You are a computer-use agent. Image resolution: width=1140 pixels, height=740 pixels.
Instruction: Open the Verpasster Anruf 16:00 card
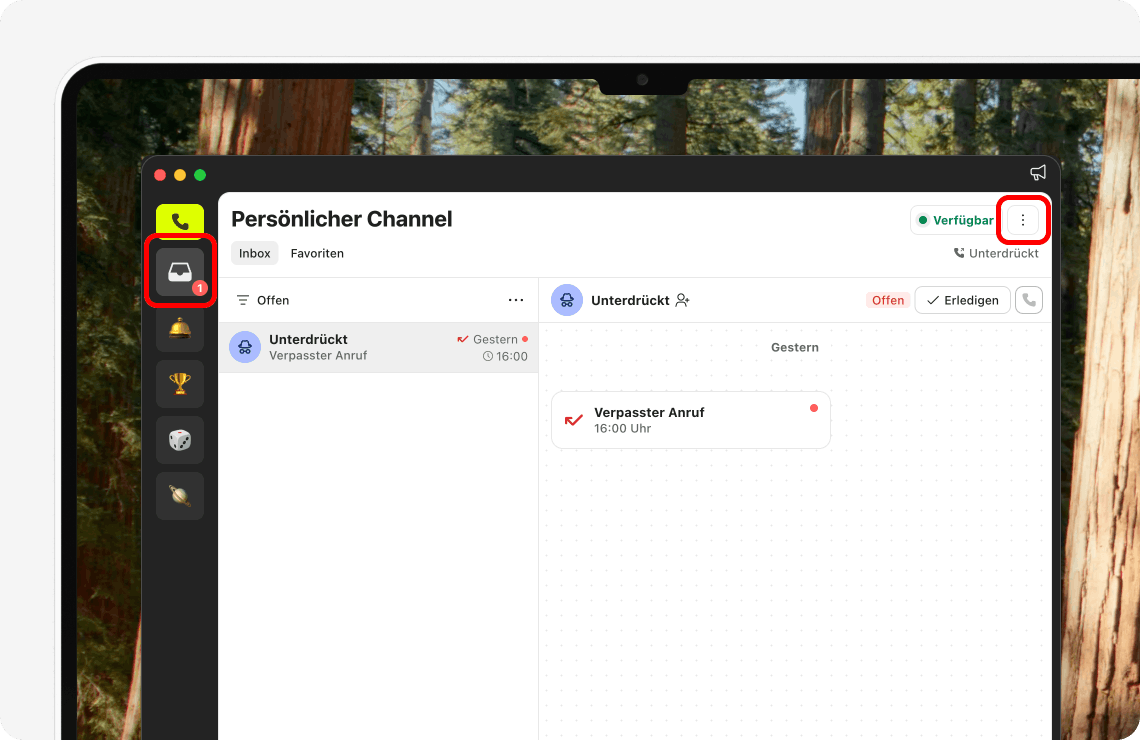click(690, 420)
